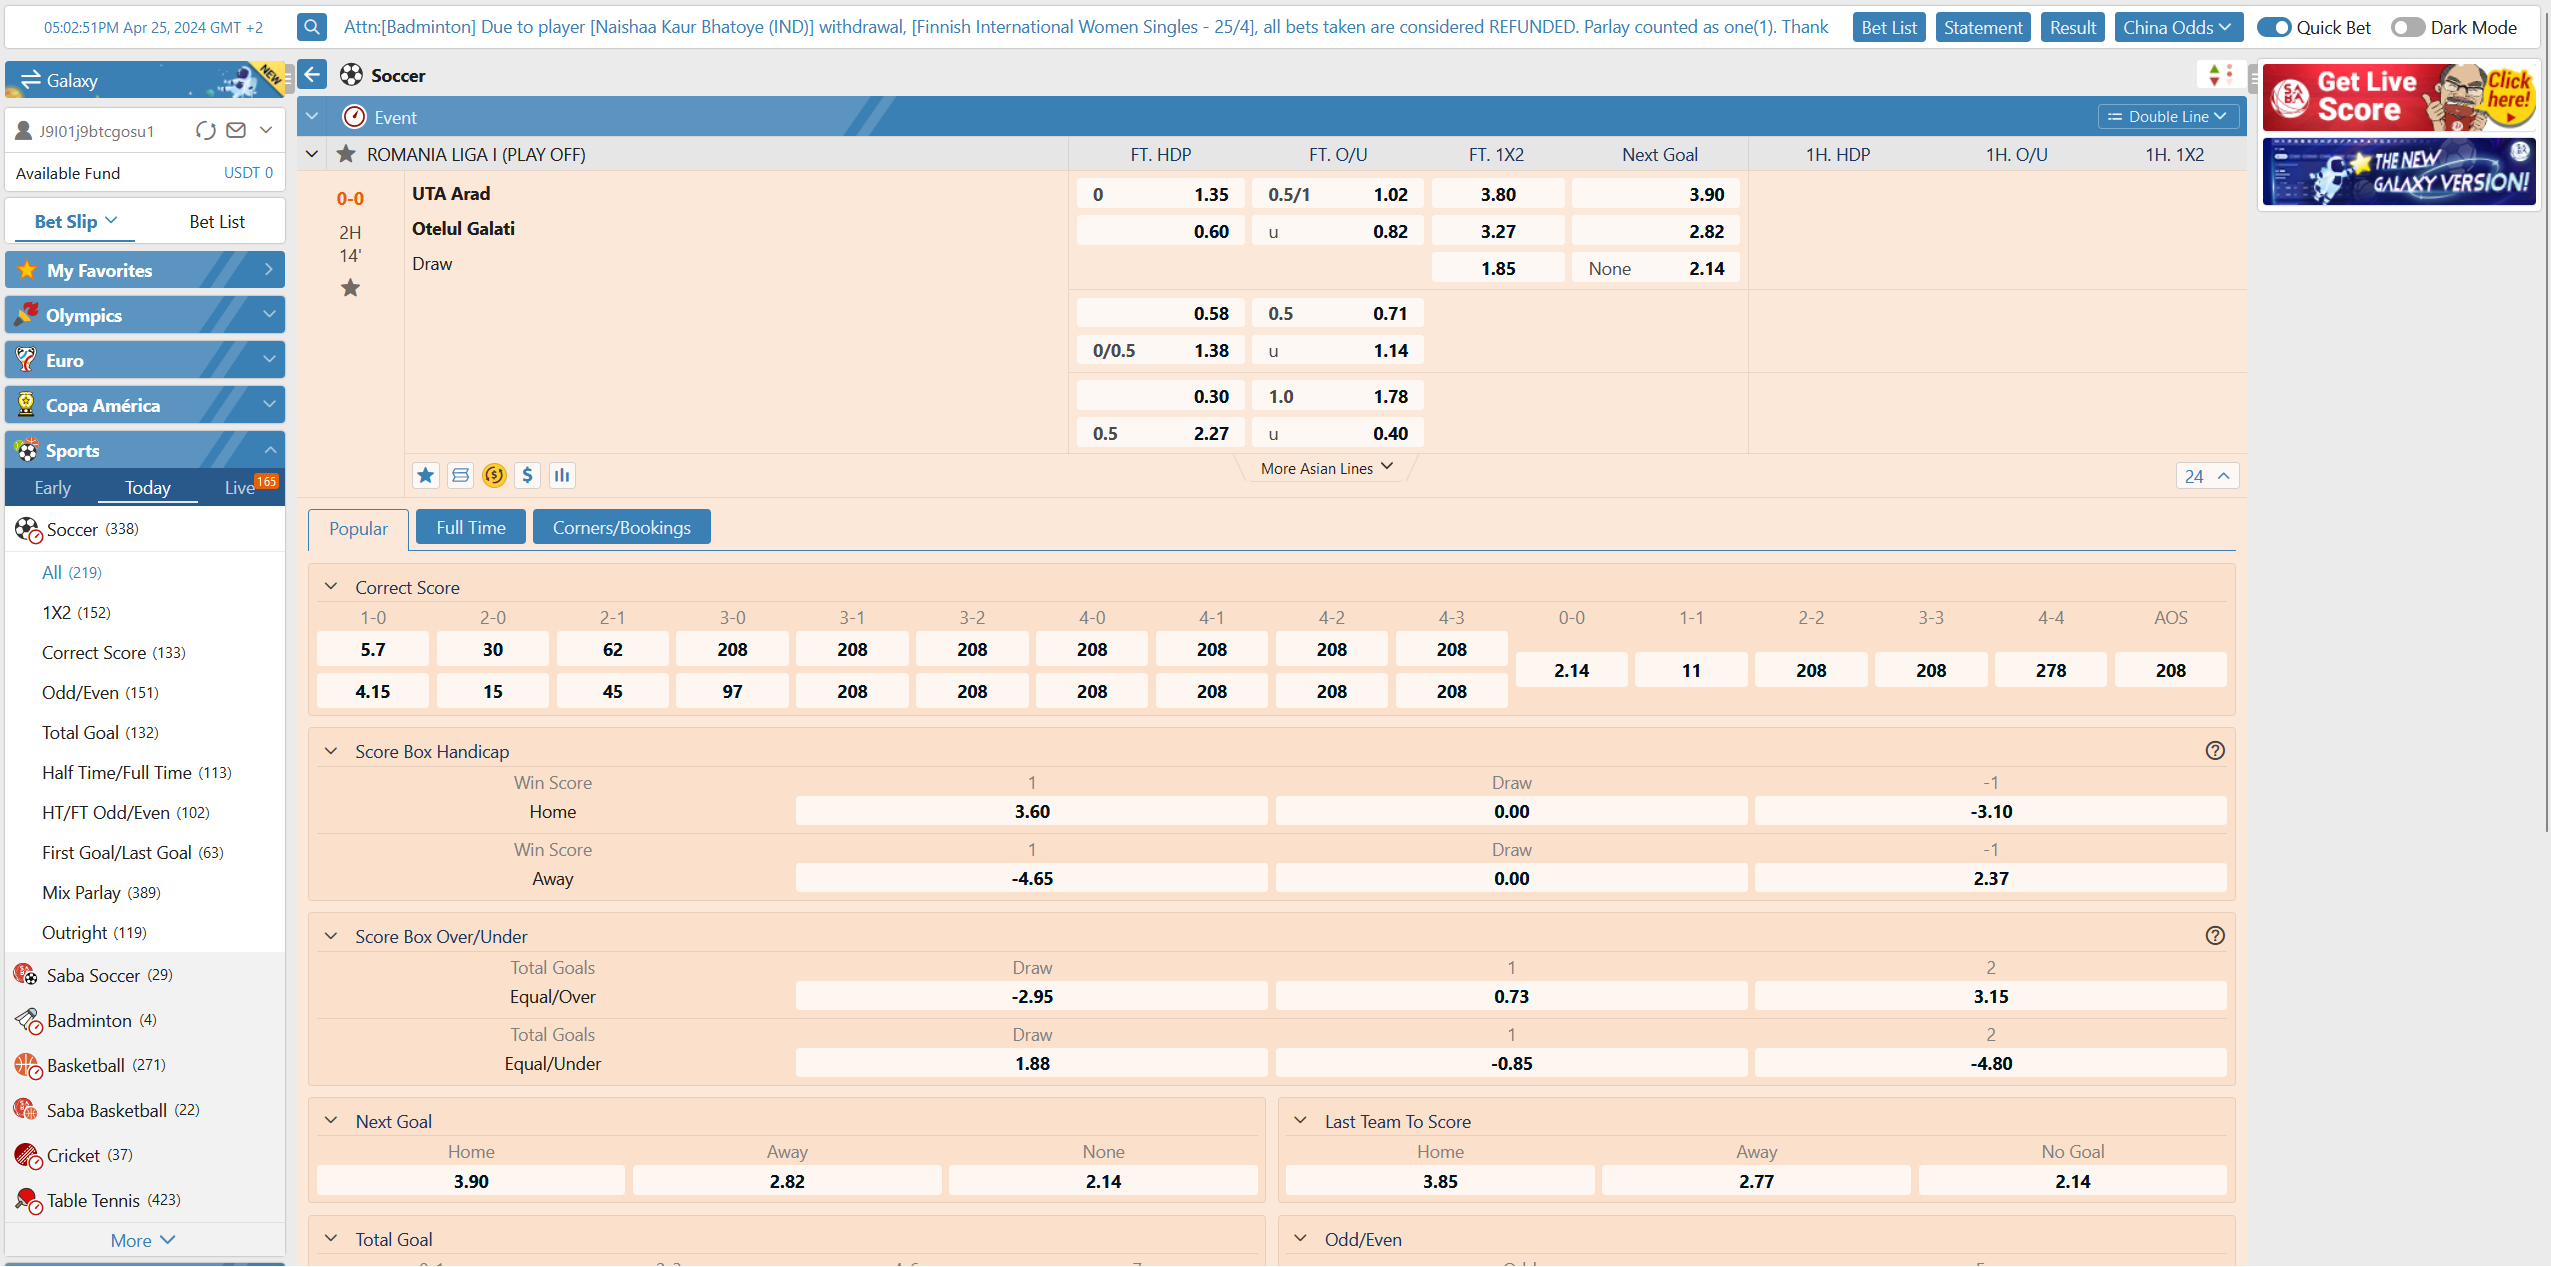Select the Cricket sport icon
The height and width of the screenshot is (1267, 2551).
27,1155
